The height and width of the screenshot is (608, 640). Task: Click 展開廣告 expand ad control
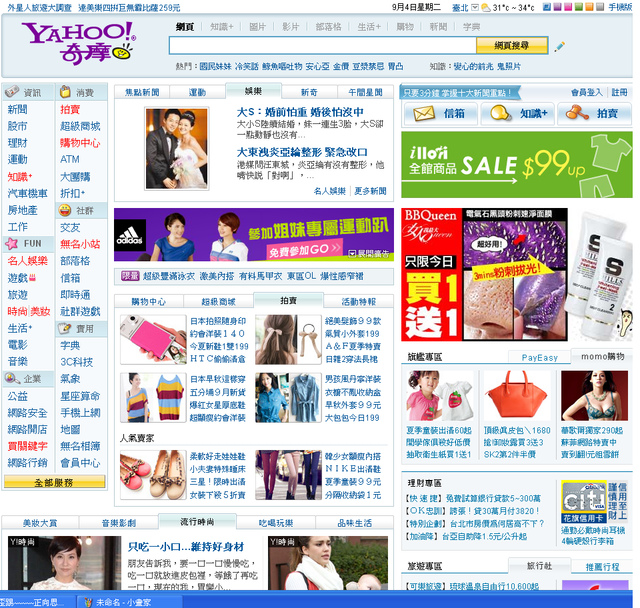[369, 254]
